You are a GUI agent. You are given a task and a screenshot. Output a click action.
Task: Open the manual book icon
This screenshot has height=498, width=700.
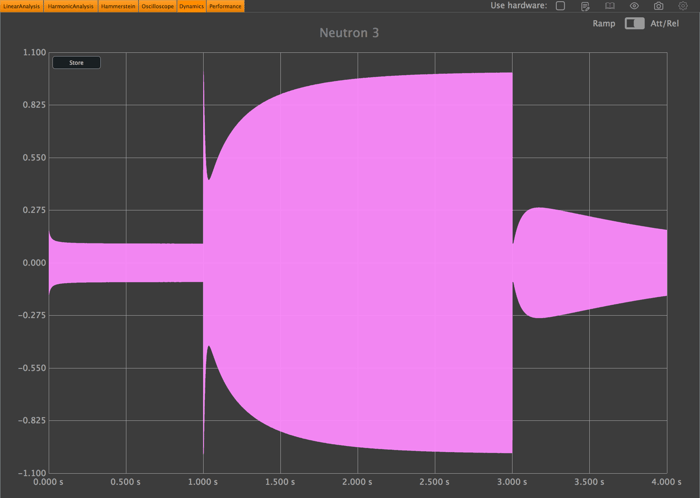pos(609,6)
